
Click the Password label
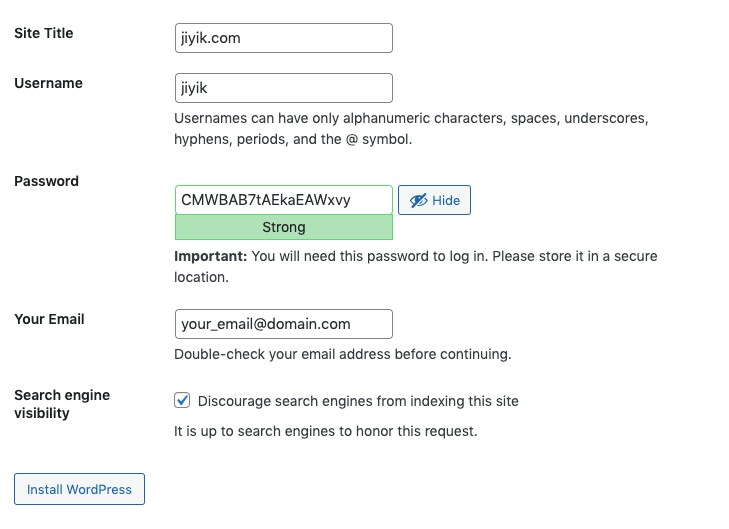coord(46,181)
